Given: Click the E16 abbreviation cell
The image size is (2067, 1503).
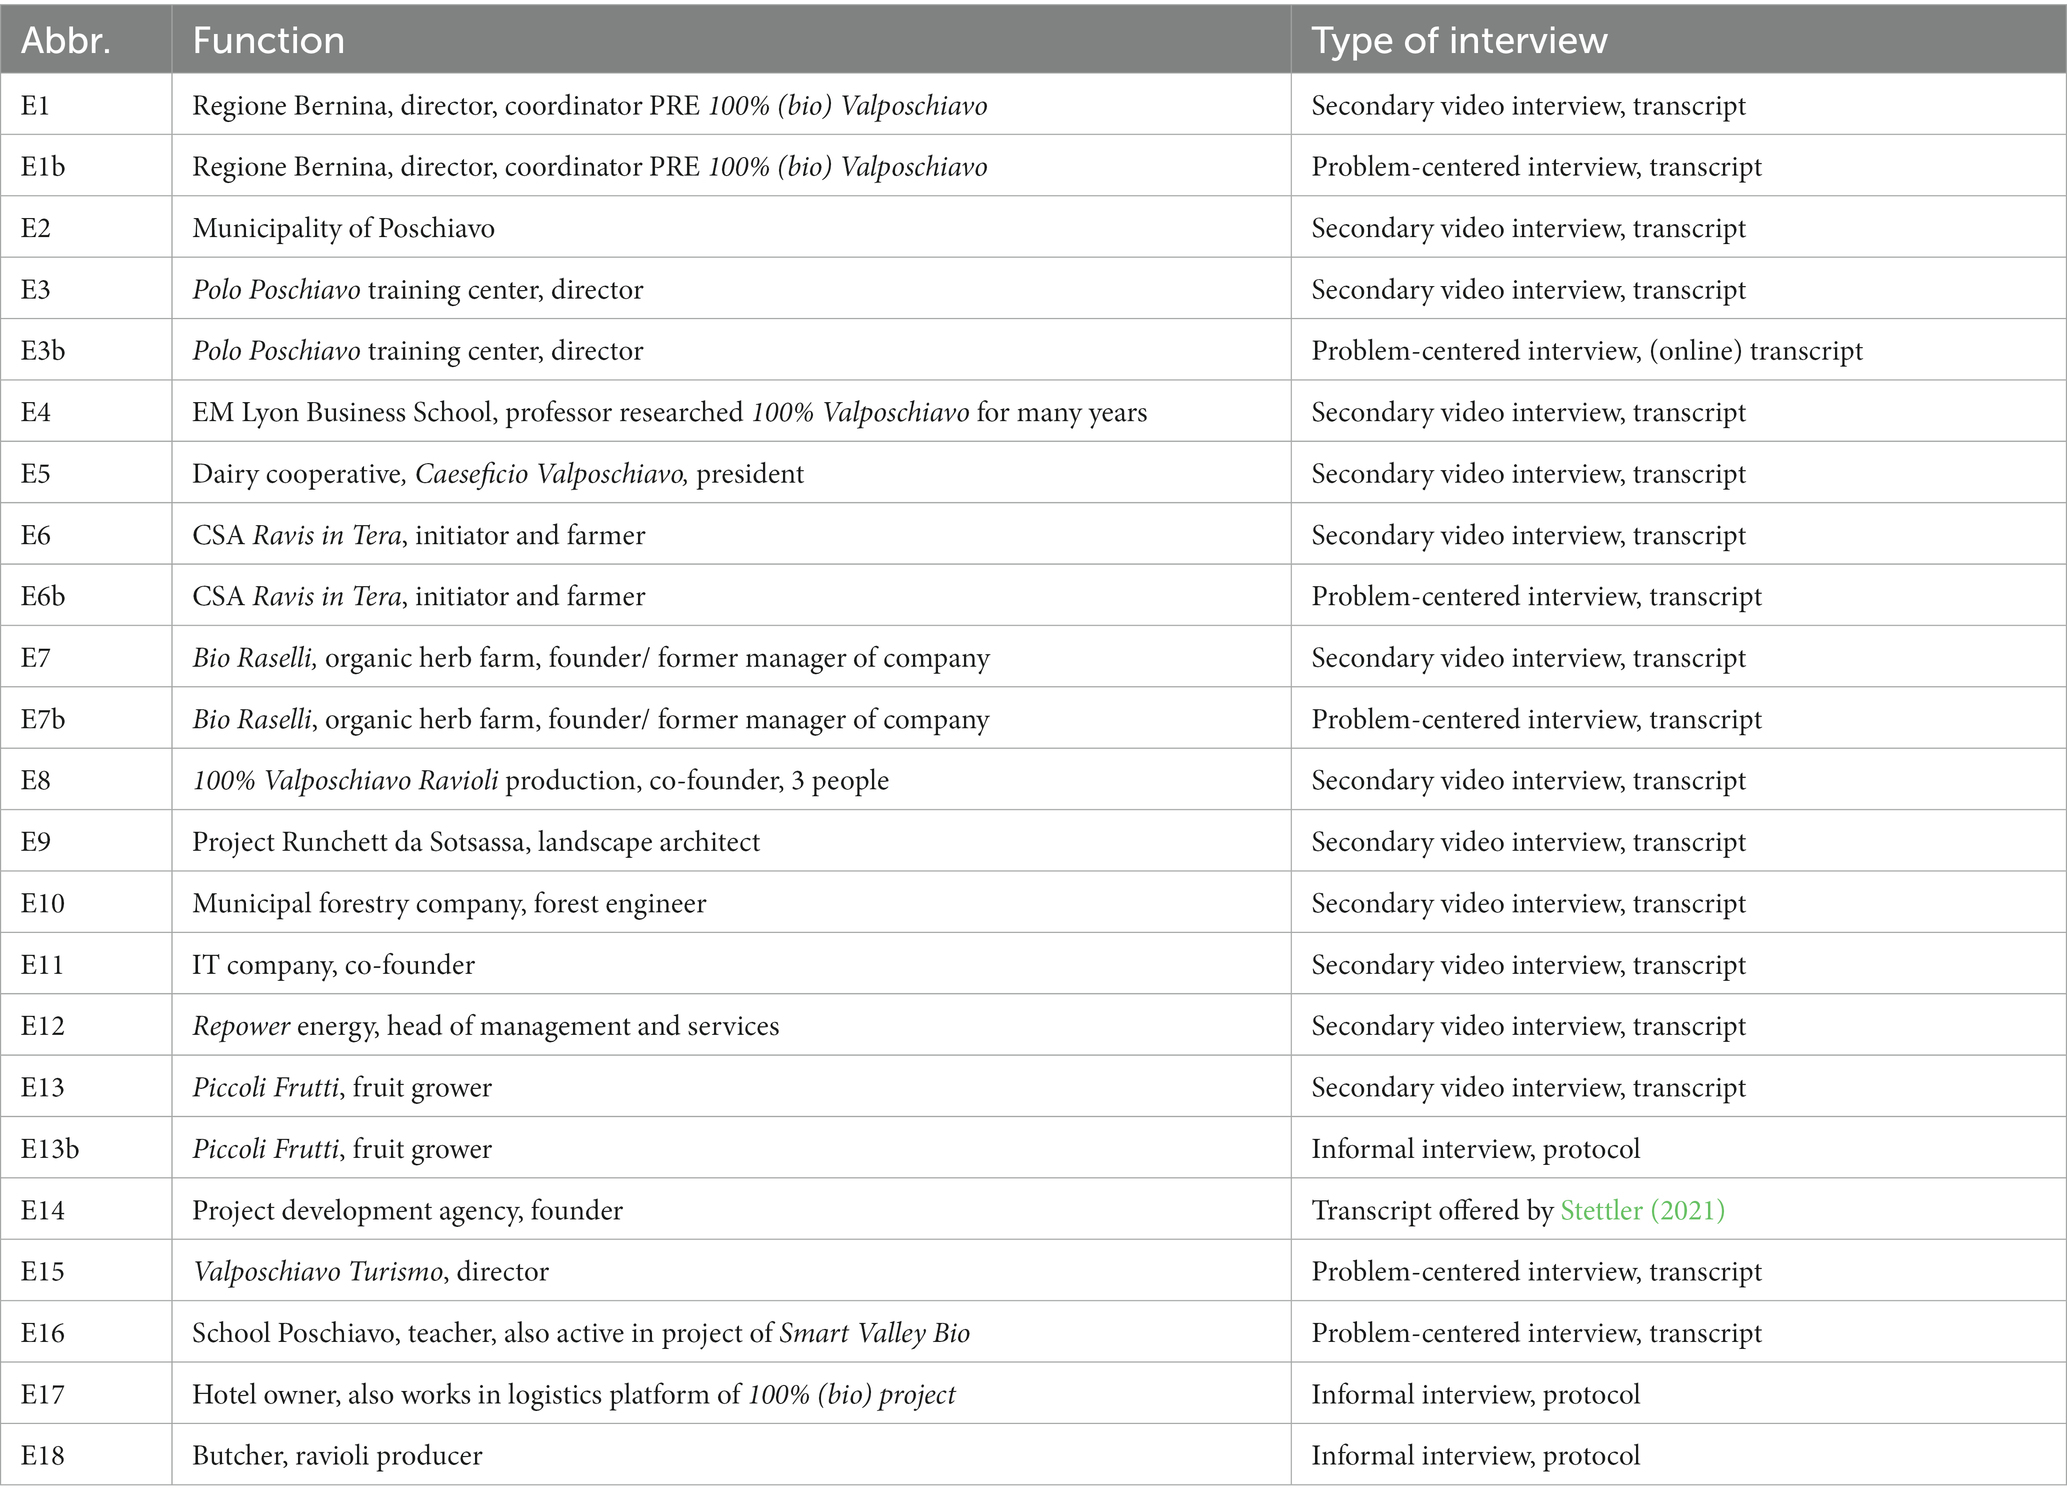Looking at the screenshot, I should [86, 1332].
